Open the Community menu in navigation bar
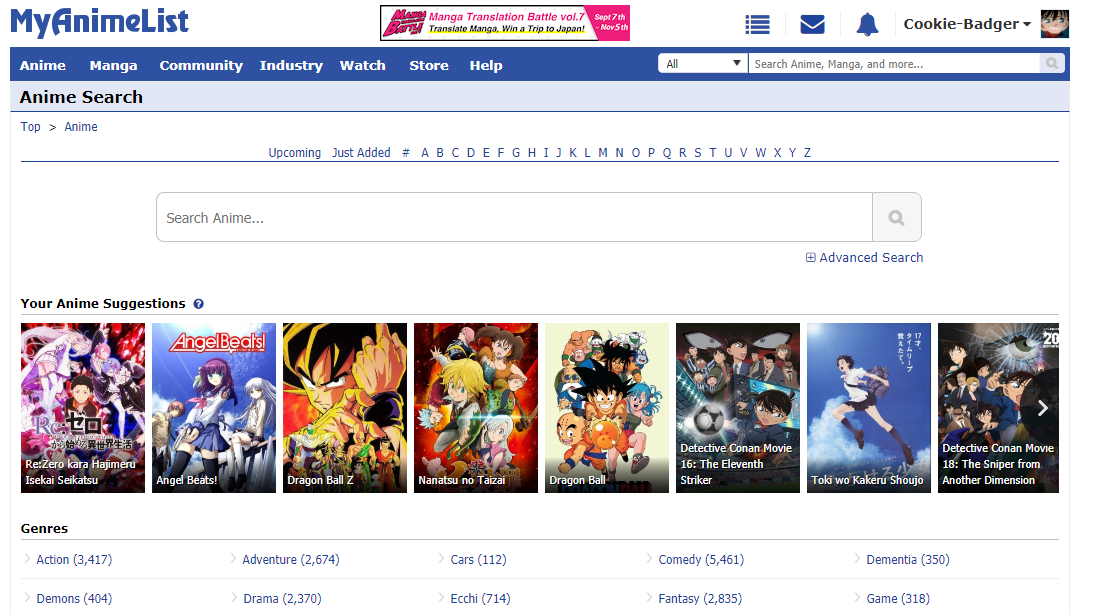 (x=201, y=66)
